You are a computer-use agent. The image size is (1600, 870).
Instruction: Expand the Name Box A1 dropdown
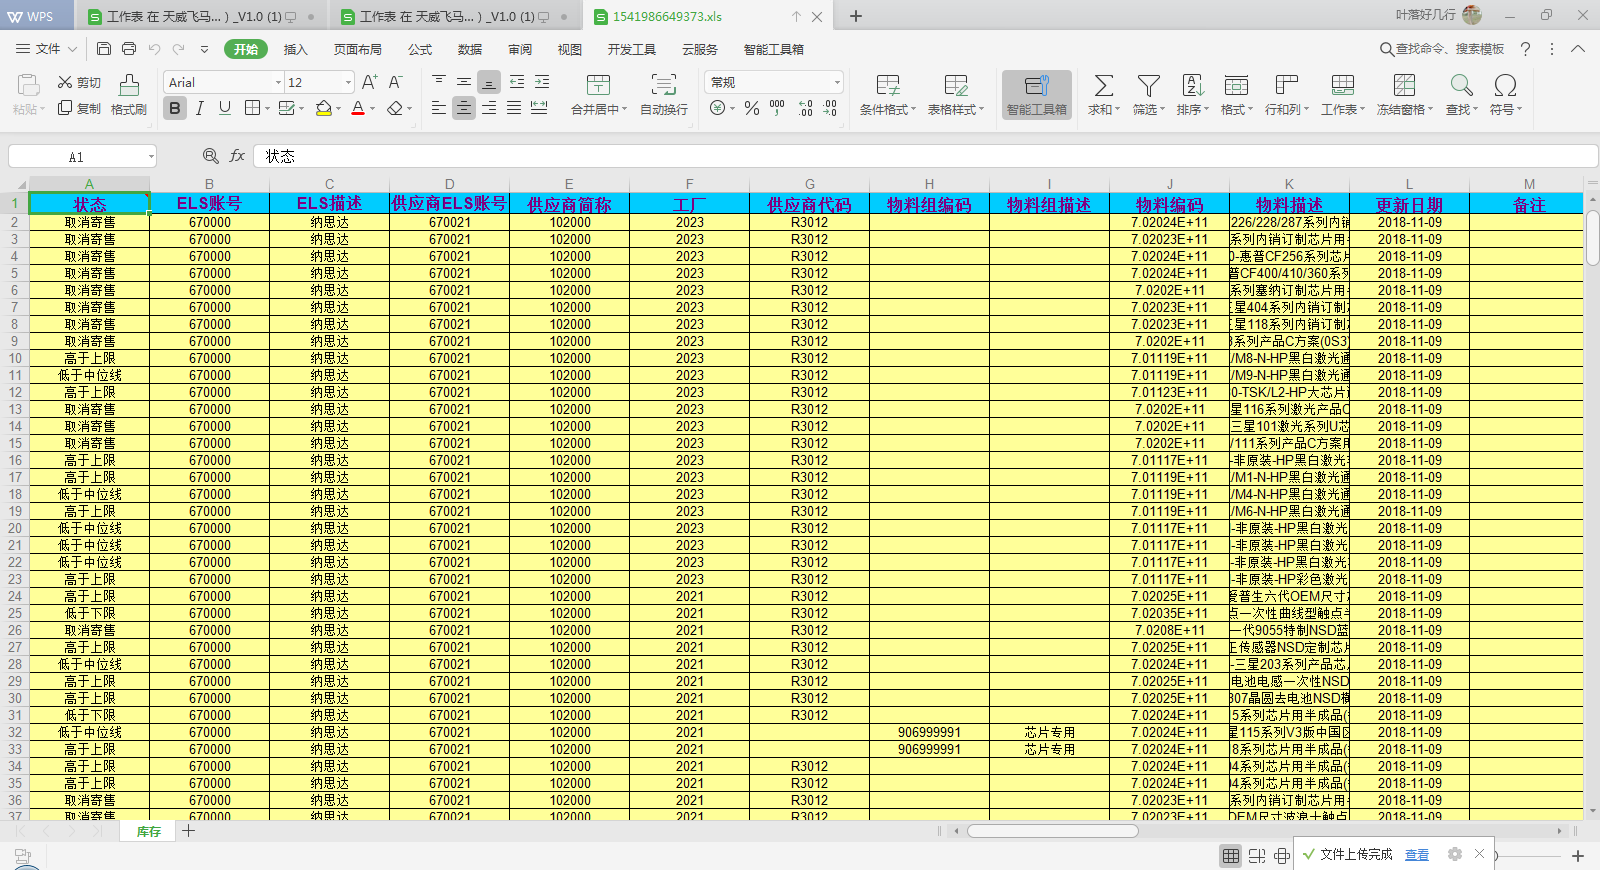click(x=151, y=156)
